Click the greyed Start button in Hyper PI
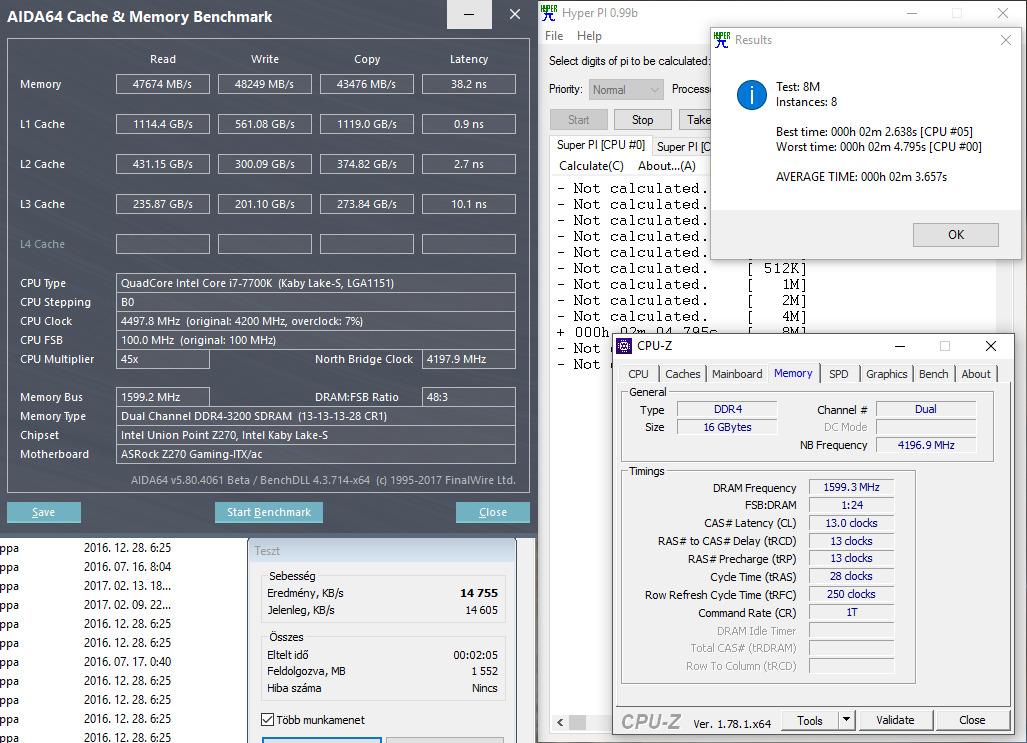The width and height of the screenshot is (1027, 743). pyautogui.click(x=578, y=120)
